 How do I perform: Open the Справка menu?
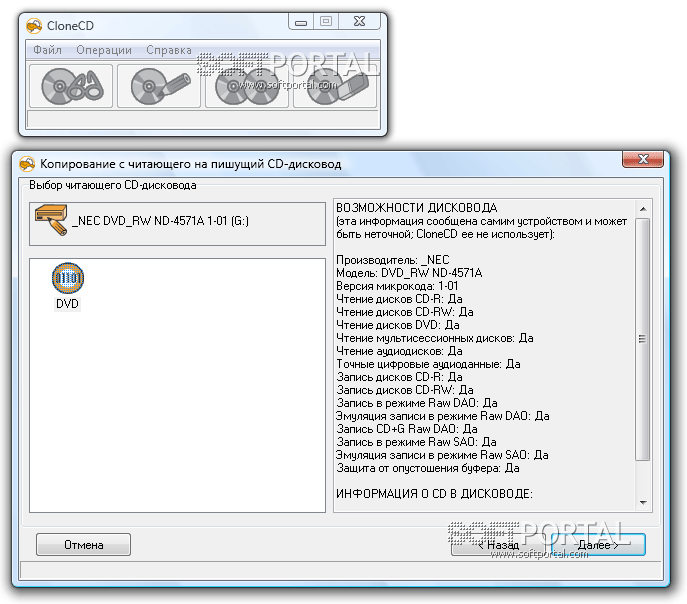point(169,50)
